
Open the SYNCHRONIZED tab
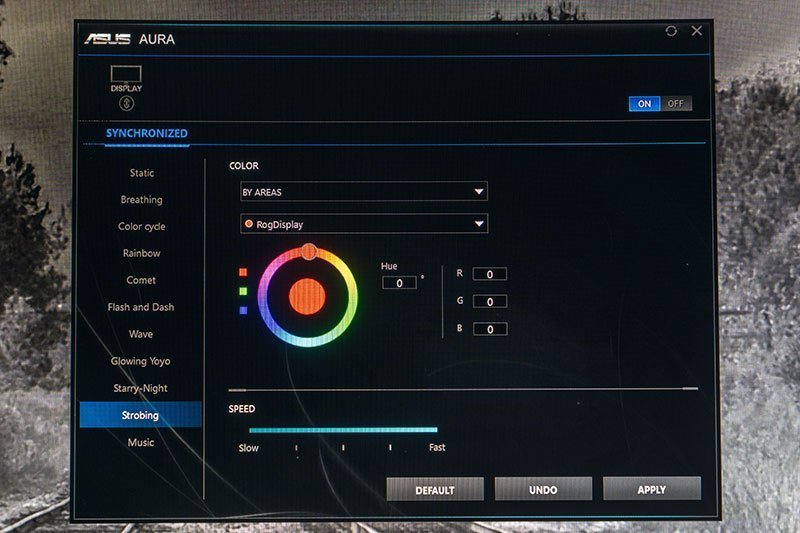point(146,134)
